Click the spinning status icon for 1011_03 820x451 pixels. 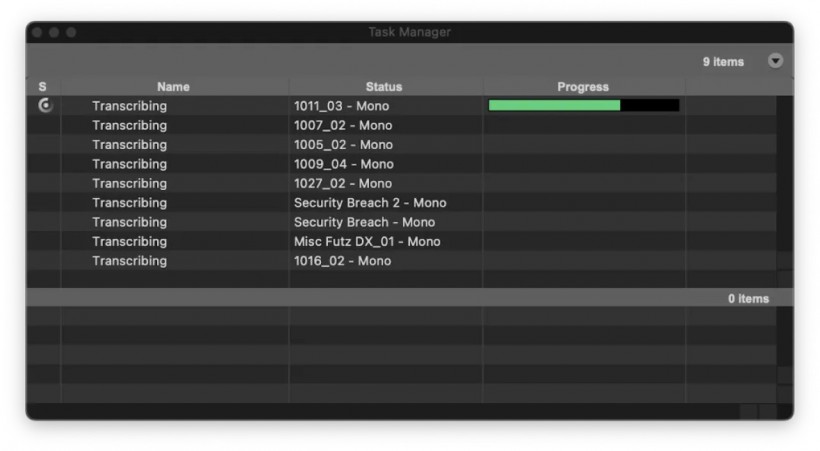pyautogui.click(x=45, y=106)
